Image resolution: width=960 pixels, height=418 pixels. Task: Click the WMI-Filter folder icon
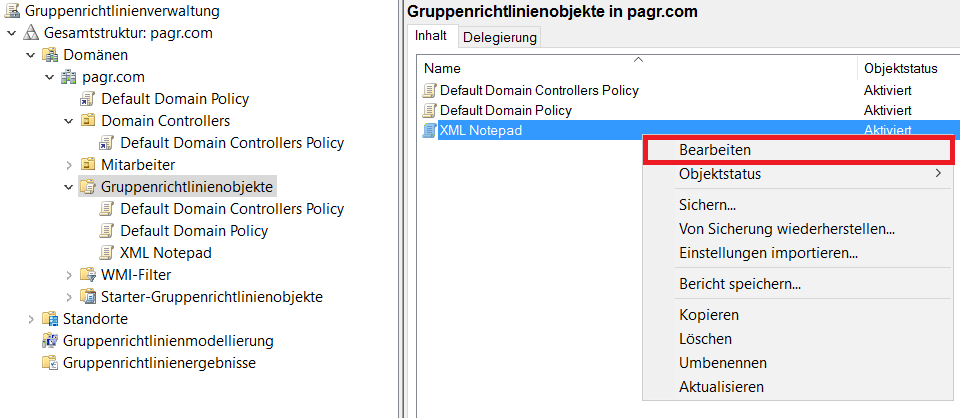tap(89, 275)
